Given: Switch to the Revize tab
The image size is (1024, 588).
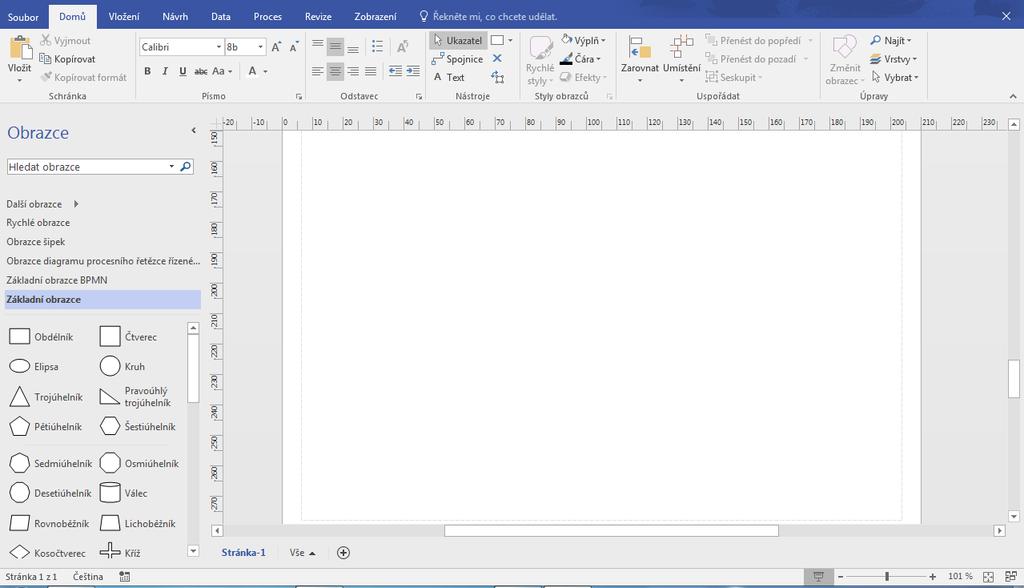Looking at the screenshot, I should 318,16.
